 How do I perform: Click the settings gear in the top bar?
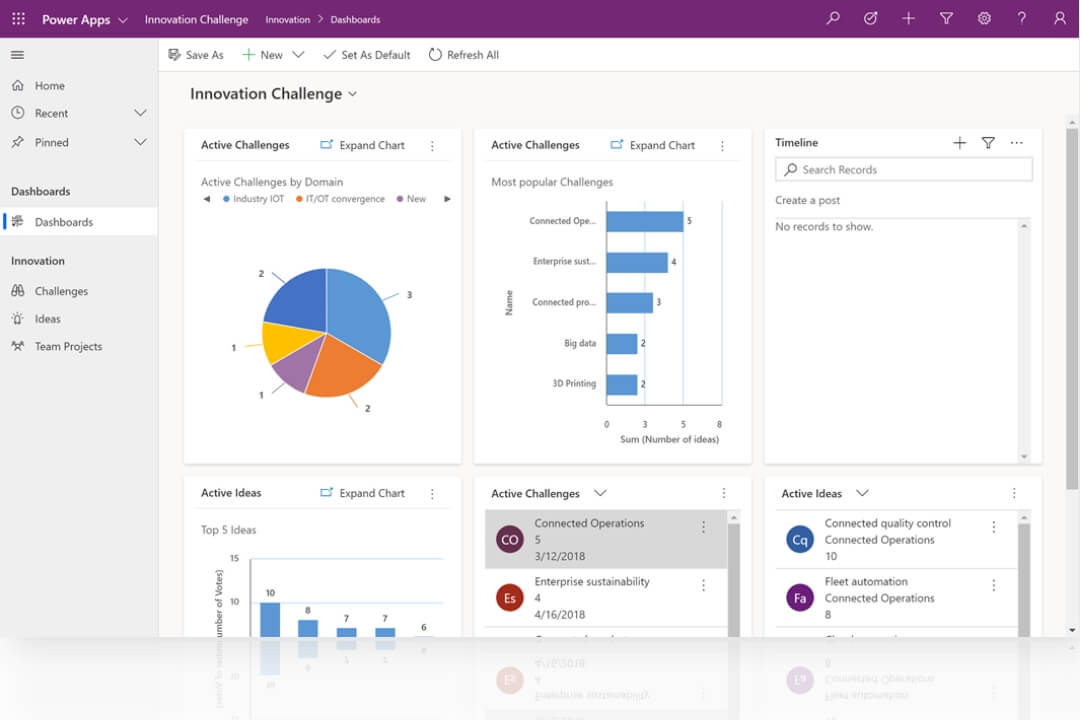tap(984, 18)
